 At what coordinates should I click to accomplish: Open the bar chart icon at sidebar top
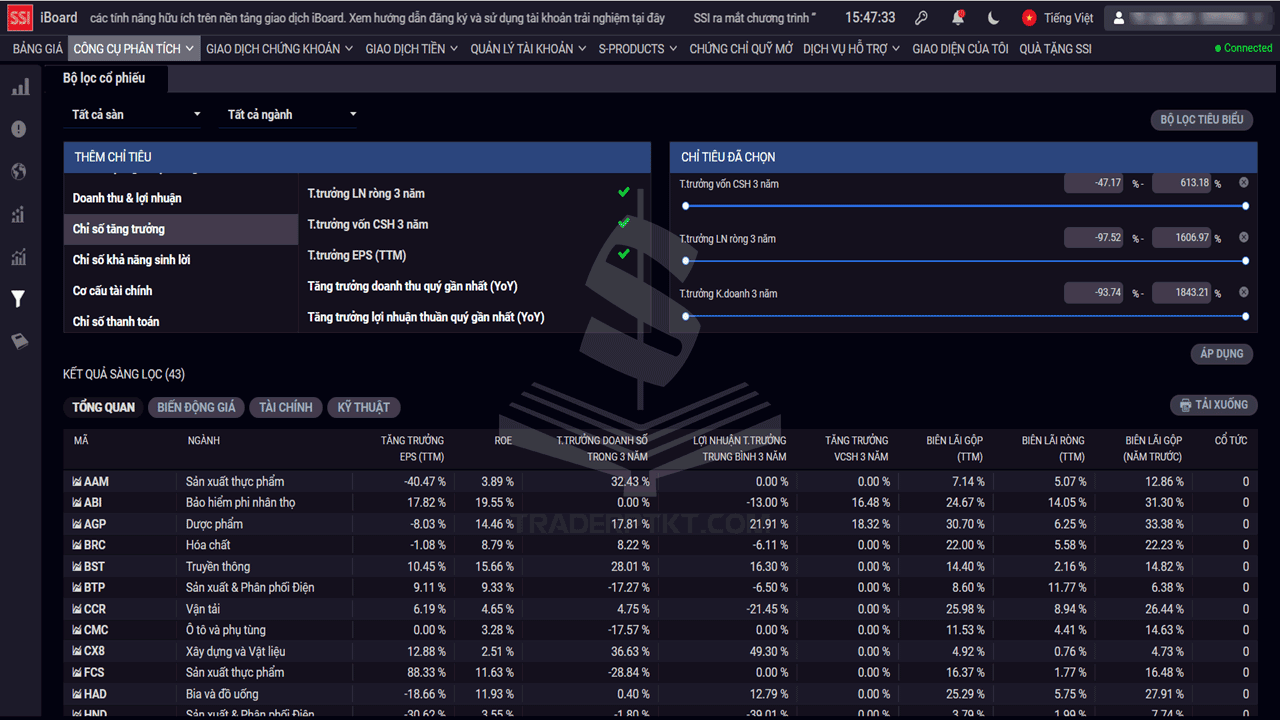(x=19, y=87)
